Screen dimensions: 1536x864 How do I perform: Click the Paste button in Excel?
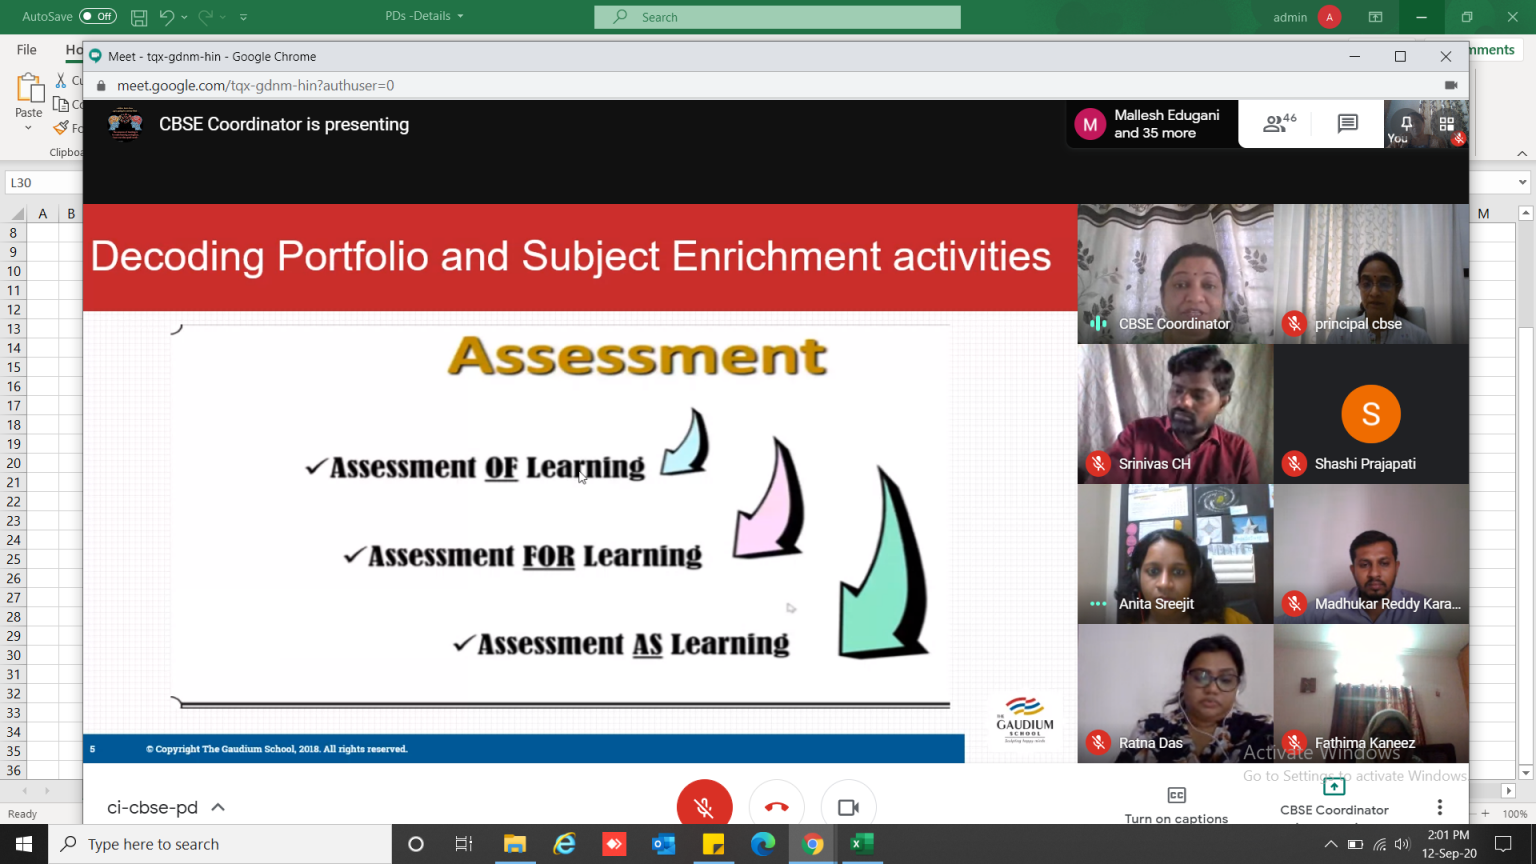click(29, 96)
